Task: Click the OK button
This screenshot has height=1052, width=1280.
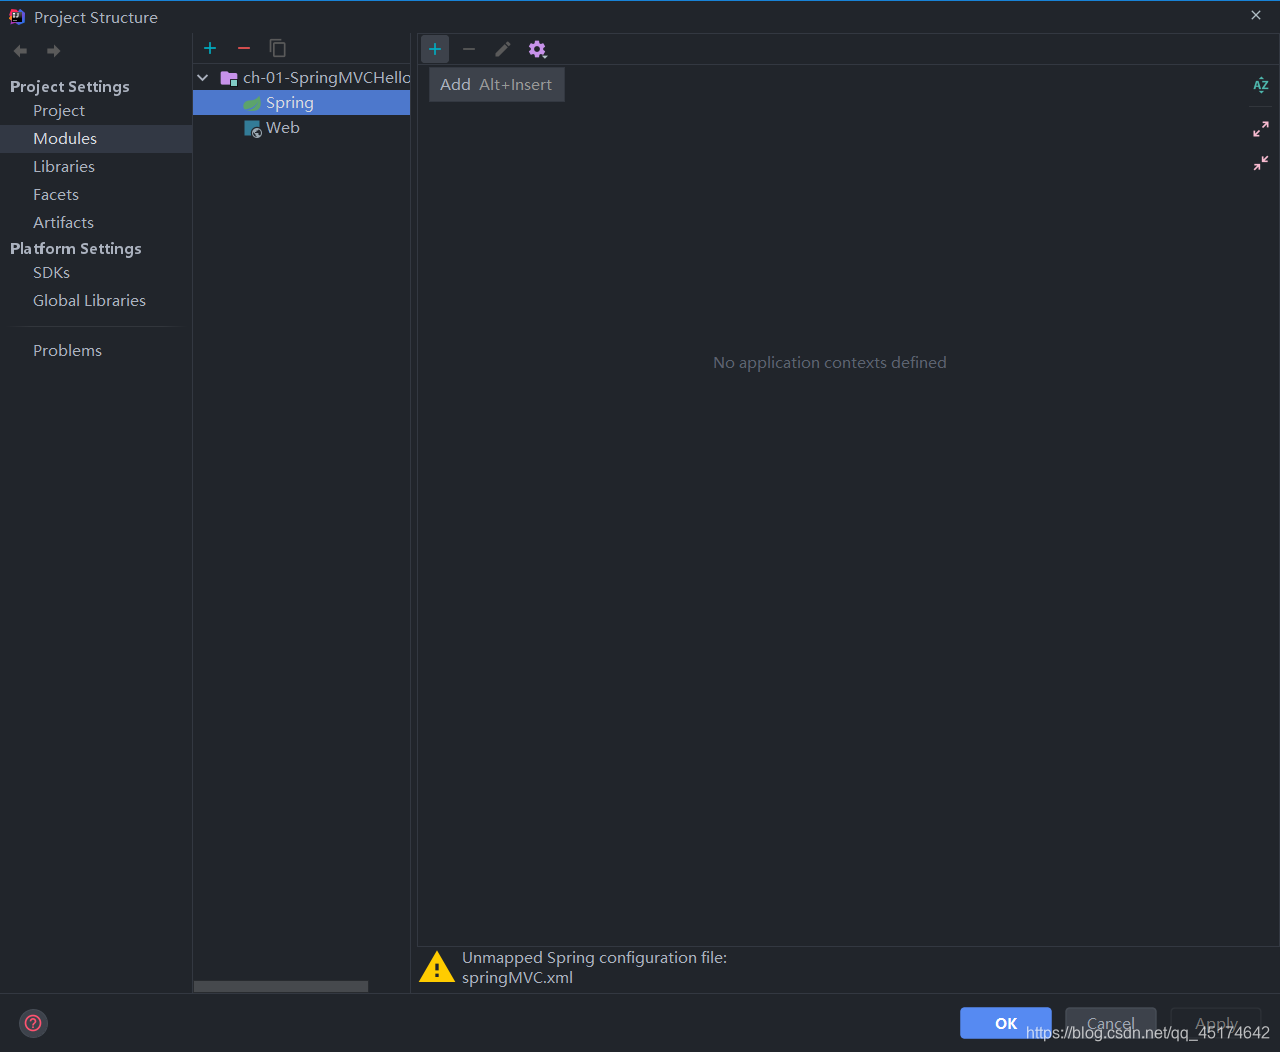Action: coord(1006,1023)
